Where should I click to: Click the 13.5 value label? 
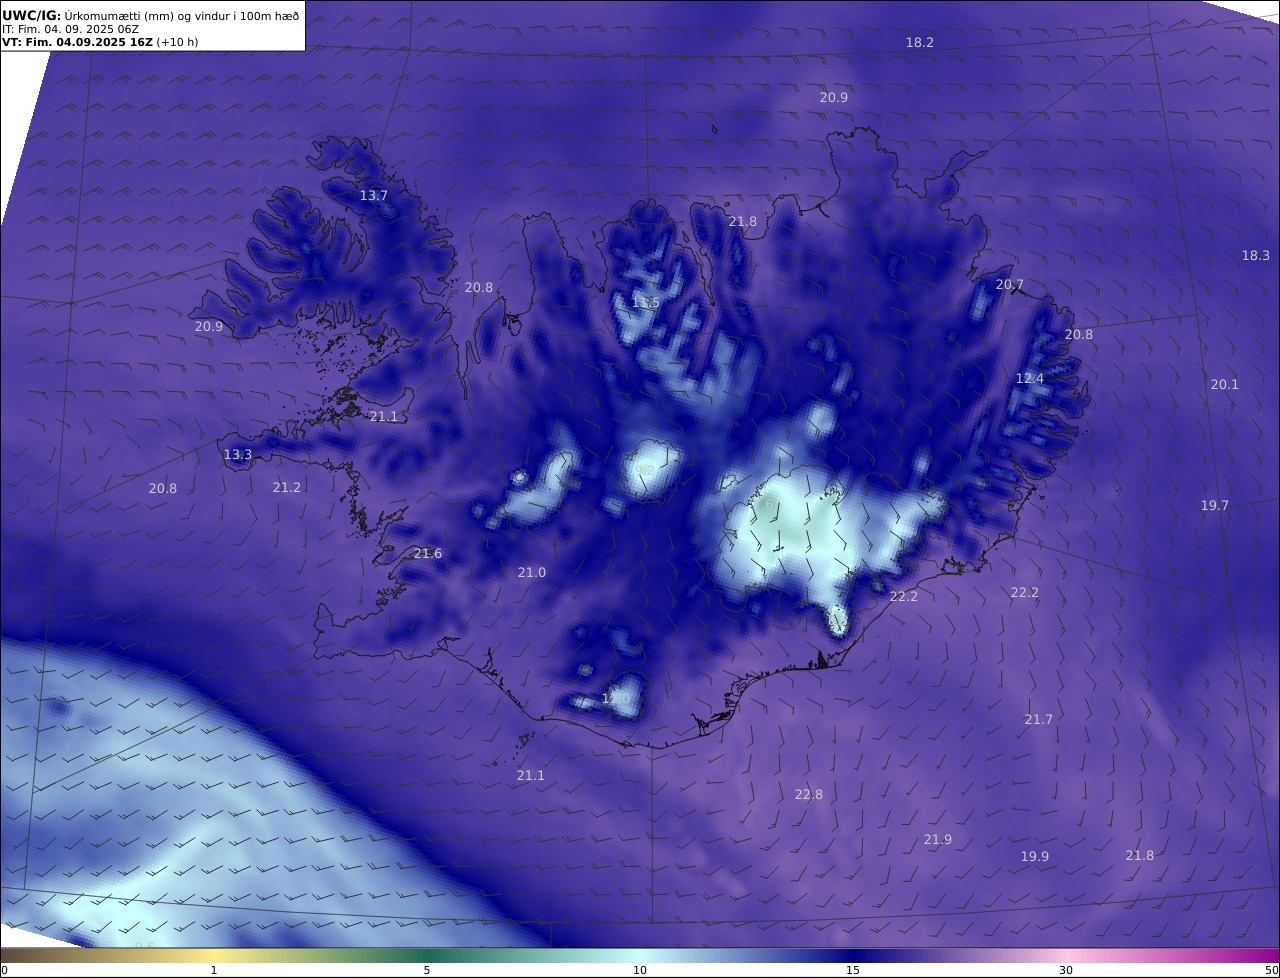click(x=645, y=303)
